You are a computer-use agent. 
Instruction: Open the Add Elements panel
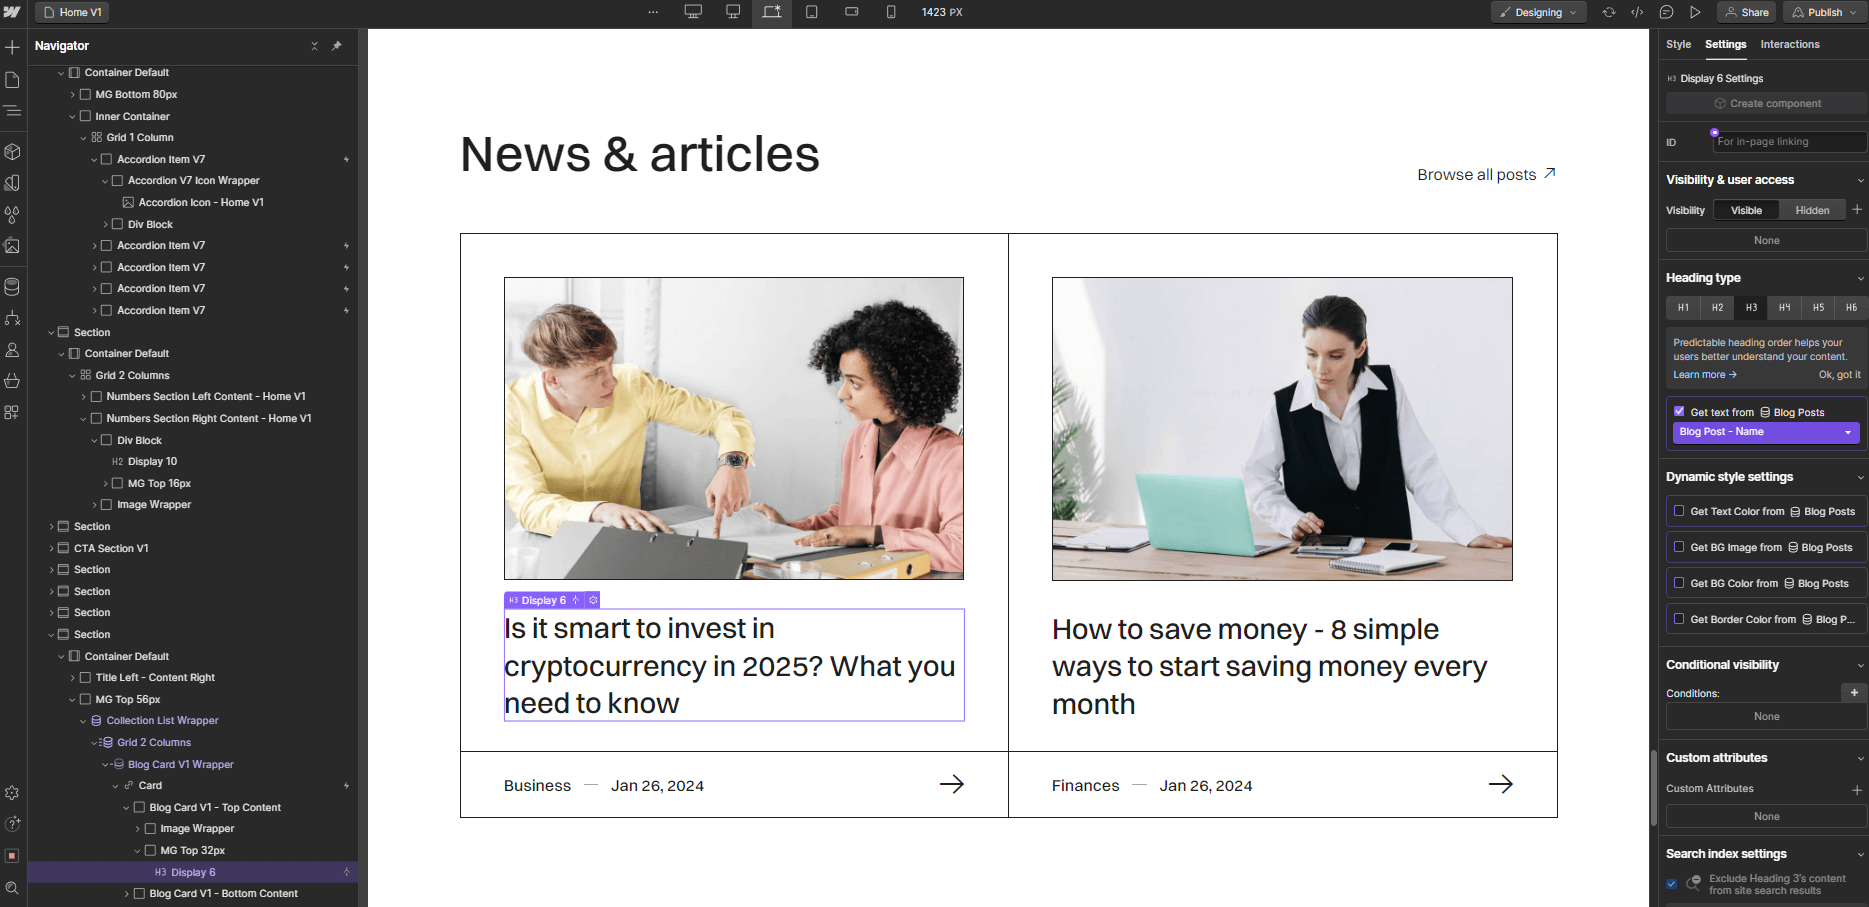click(14, 47)
